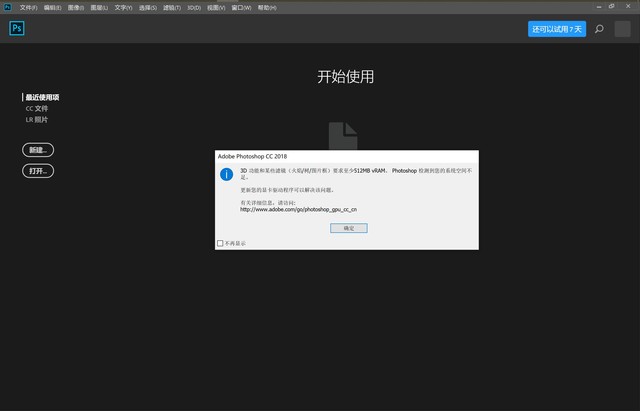Open the 图像(I) menu
The height and width of the screenshot is (411, 640).
75,7
